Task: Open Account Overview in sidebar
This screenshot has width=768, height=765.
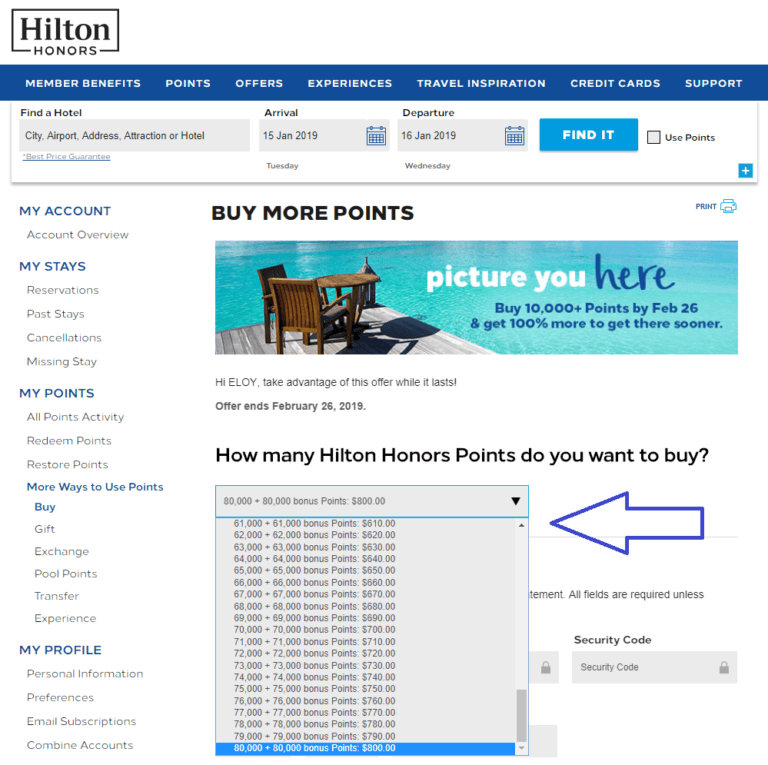Action: [x=77, y=235]
